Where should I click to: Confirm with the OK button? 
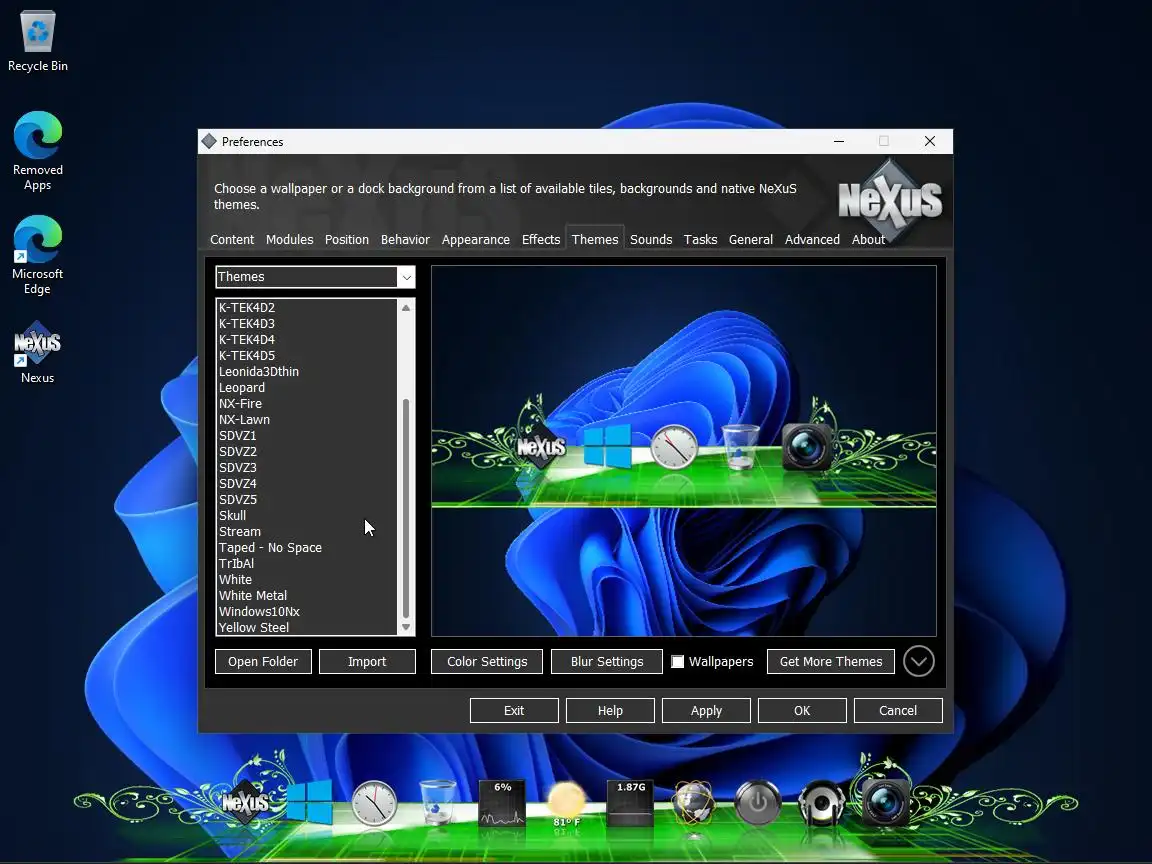tap(802, 710)
